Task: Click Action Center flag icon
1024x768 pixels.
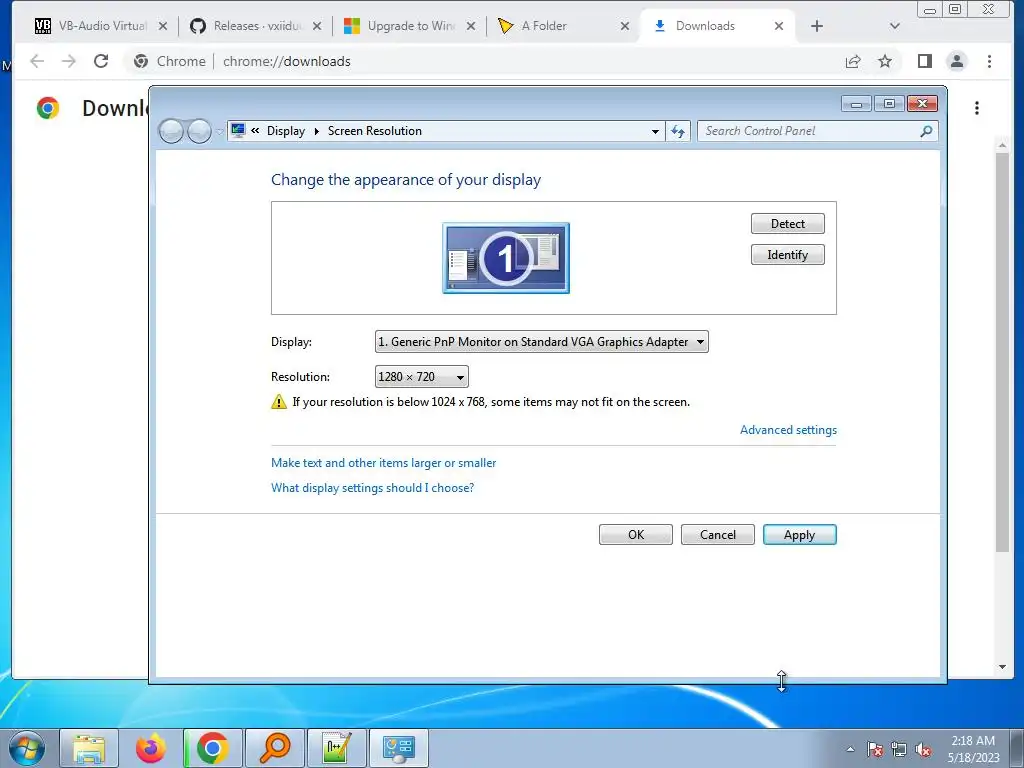Action: point(875,749)
